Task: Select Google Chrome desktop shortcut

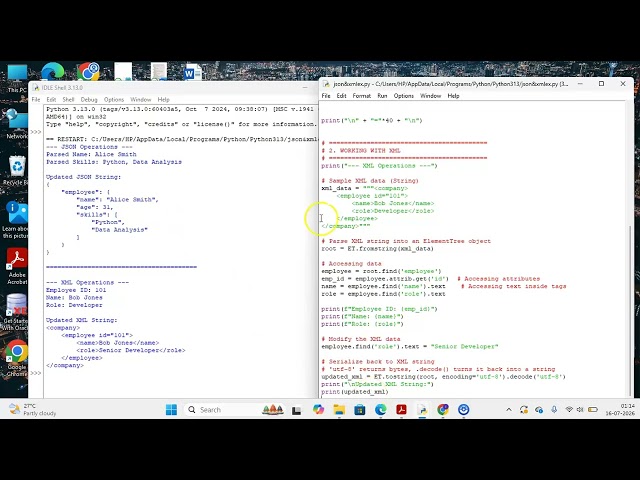Action: pos(17,358)
